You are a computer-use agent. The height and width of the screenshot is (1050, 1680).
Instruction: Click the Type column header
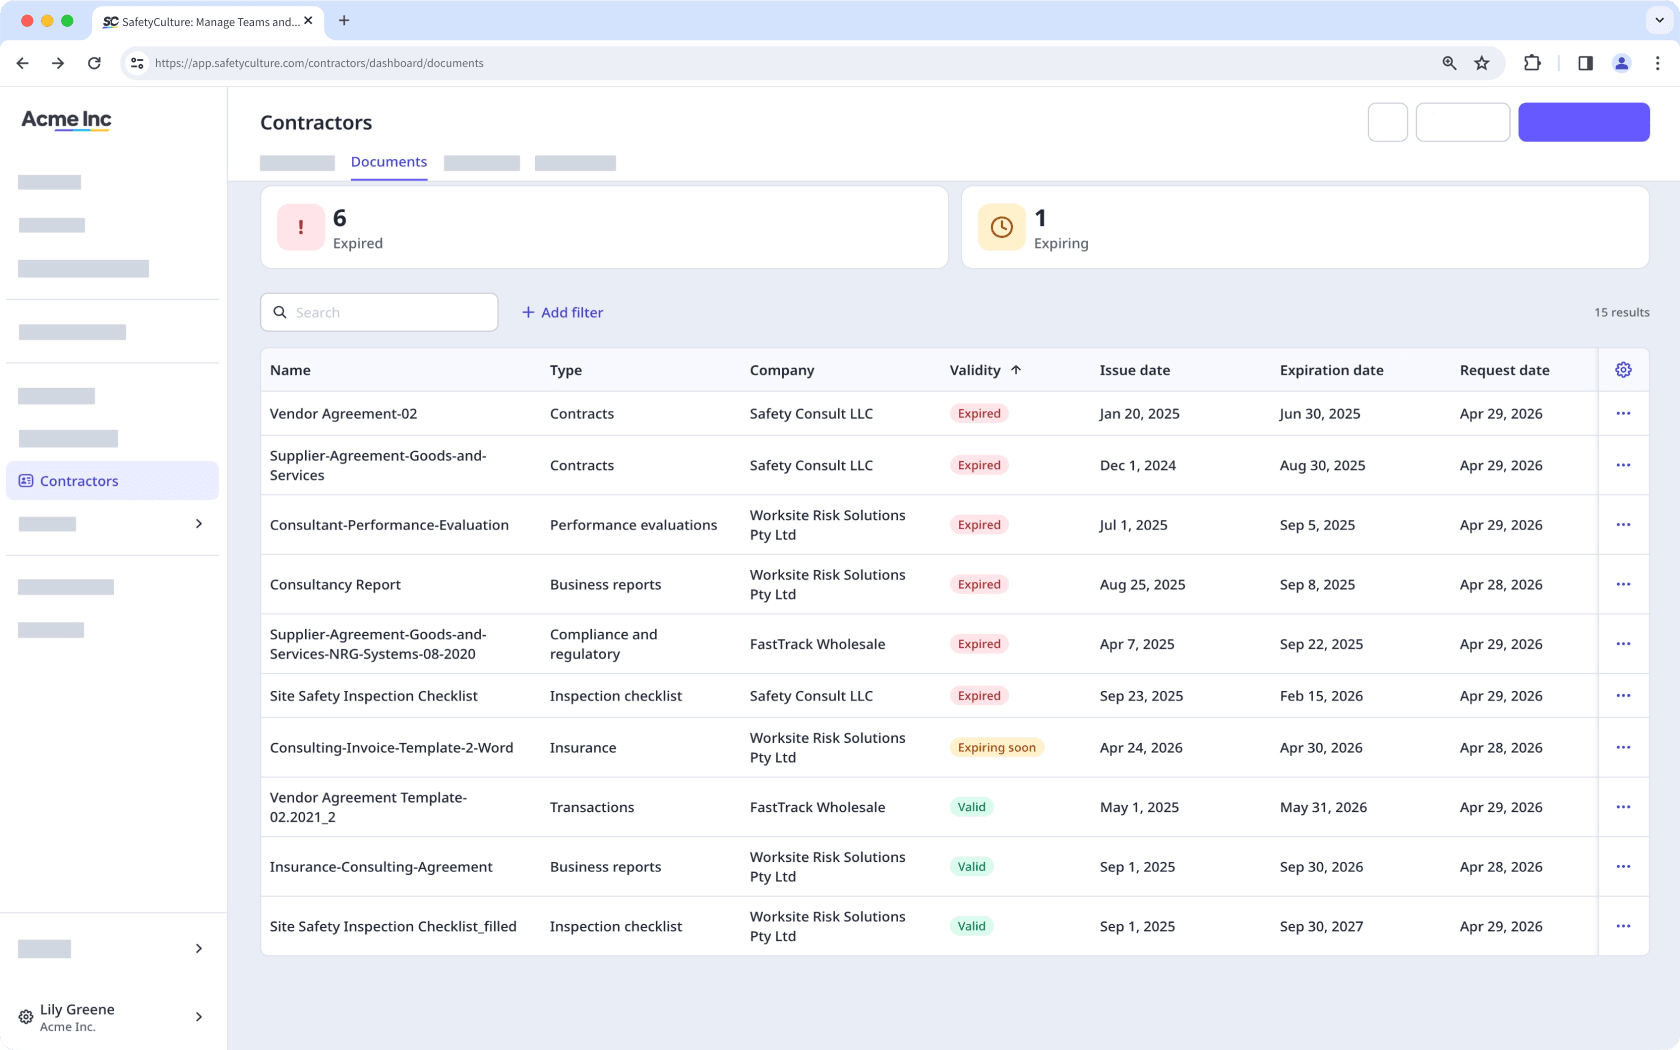565,370
